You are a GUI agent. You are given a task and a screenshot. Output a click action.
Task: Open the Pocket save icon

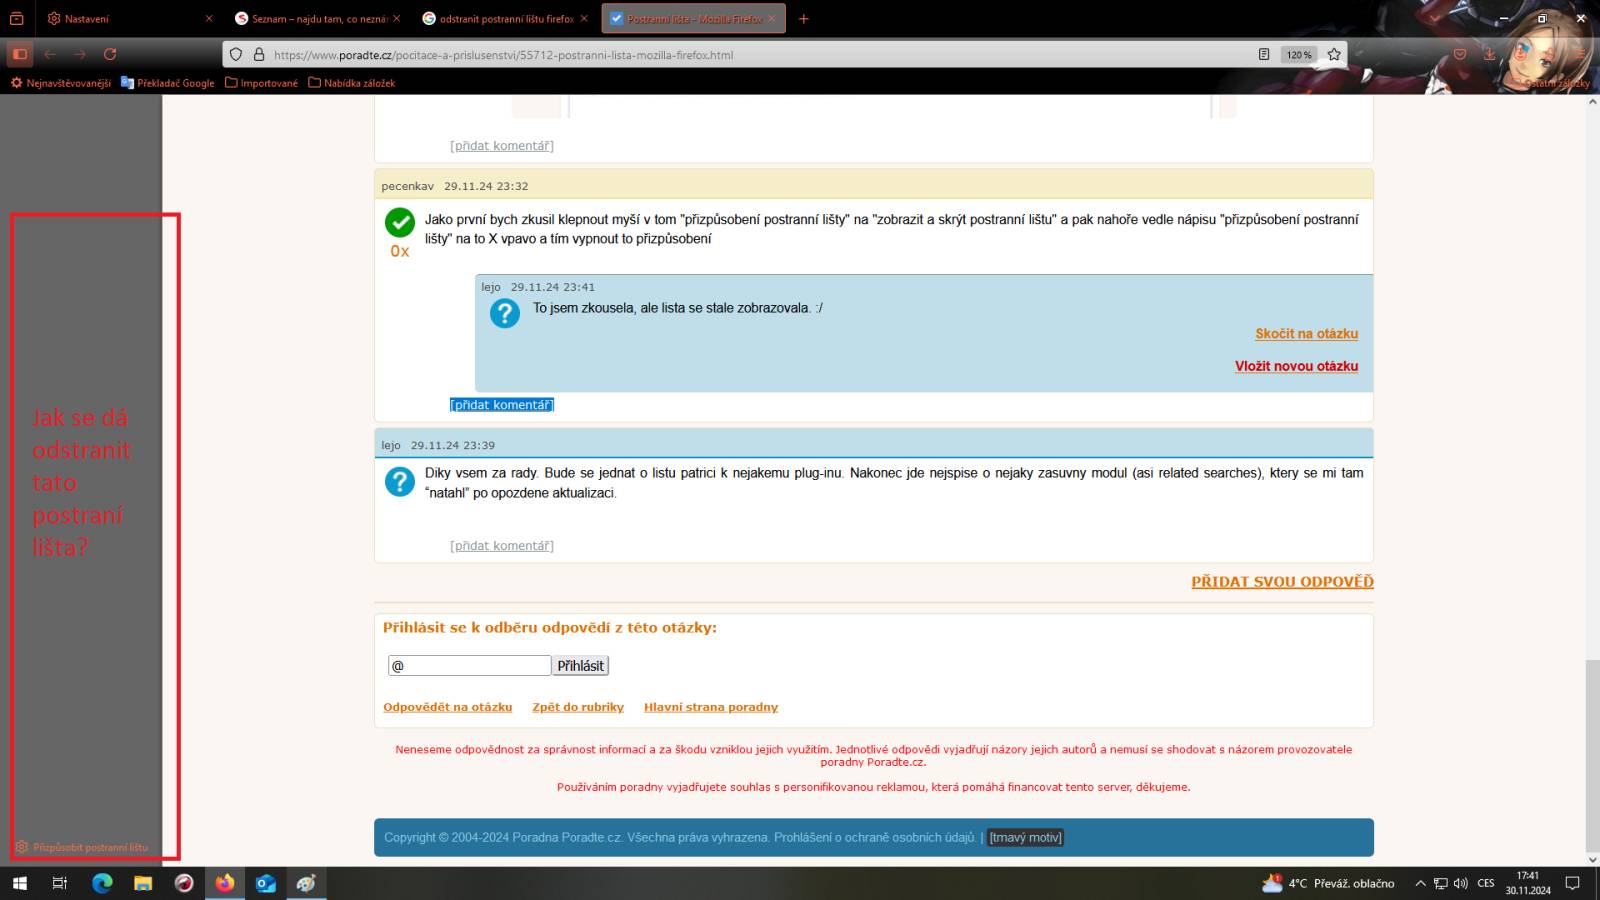[x=1460, y=54]
